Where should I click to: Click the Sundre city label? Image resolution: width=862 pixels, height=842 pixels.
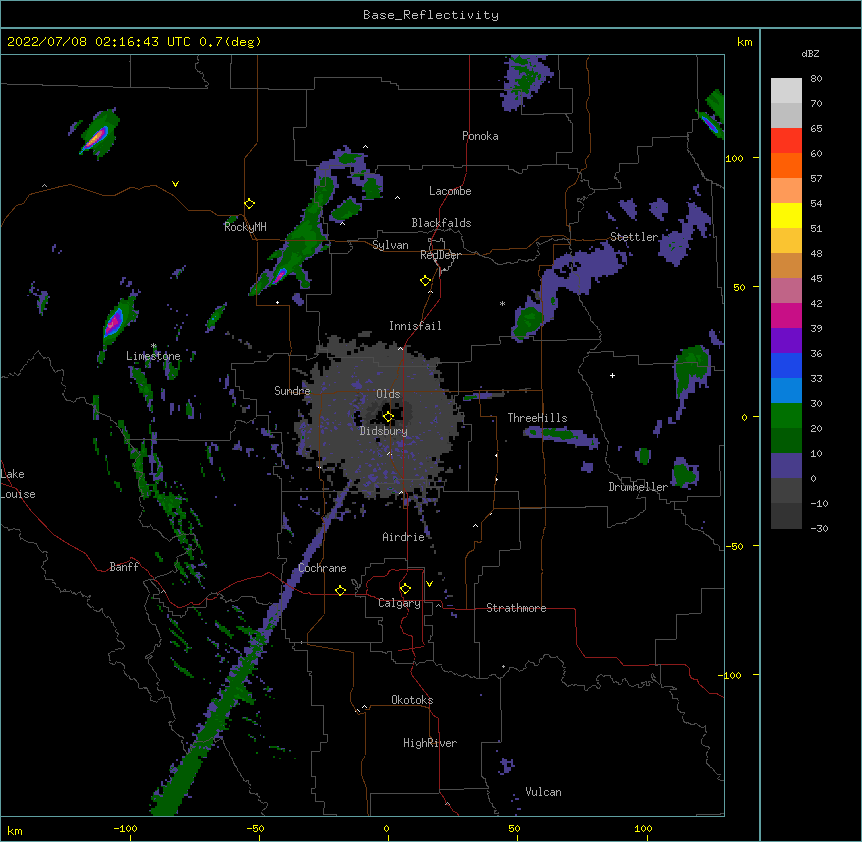click(x=292, y=391)
